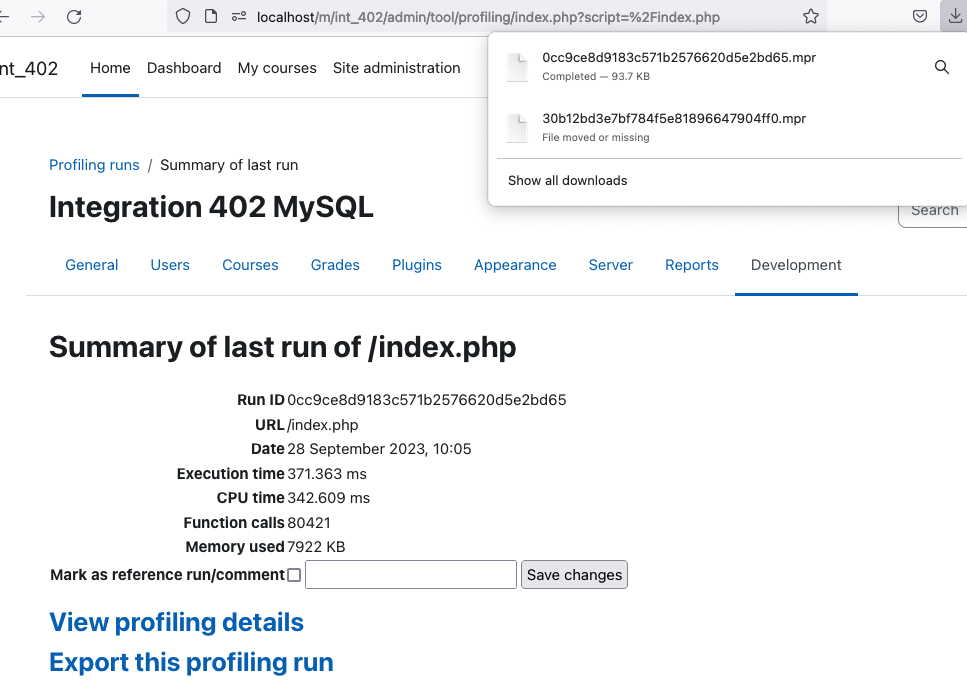Click the Save changes button

(x=574, y=574)
